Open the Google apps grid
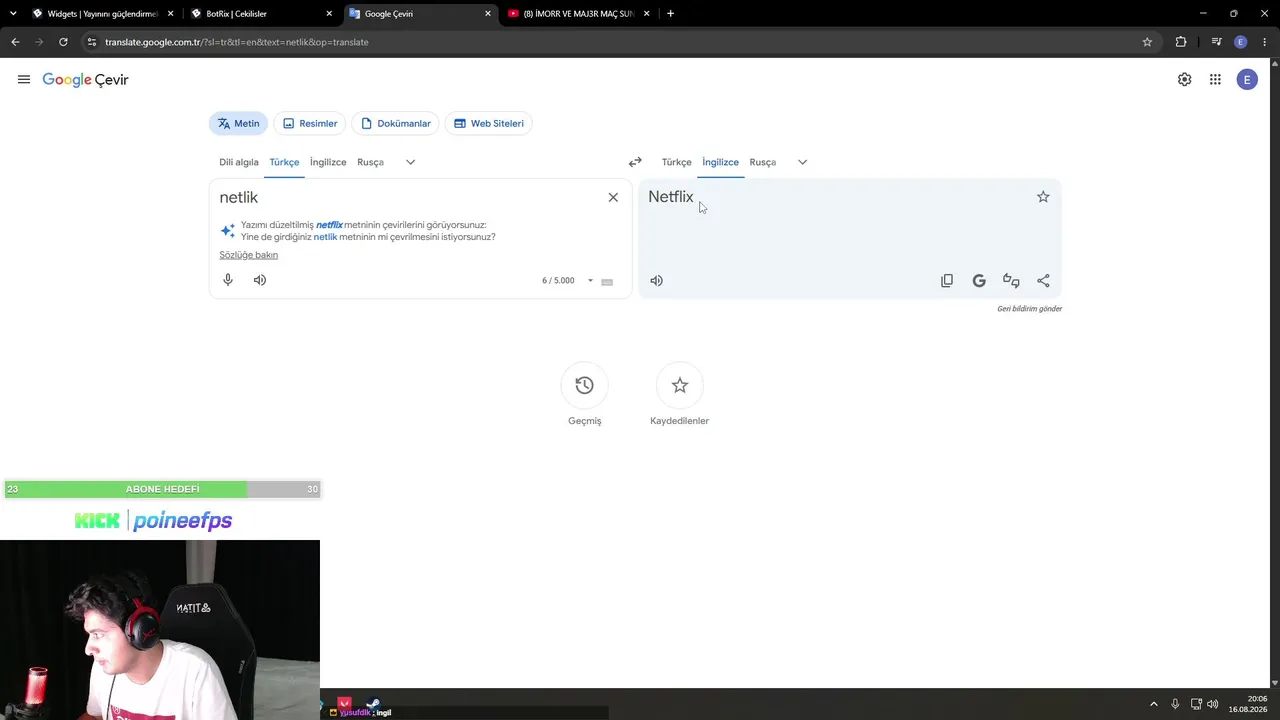The width and height of the screenshot is (1280, 720). pyautogui.click(x=1215, y=80)
